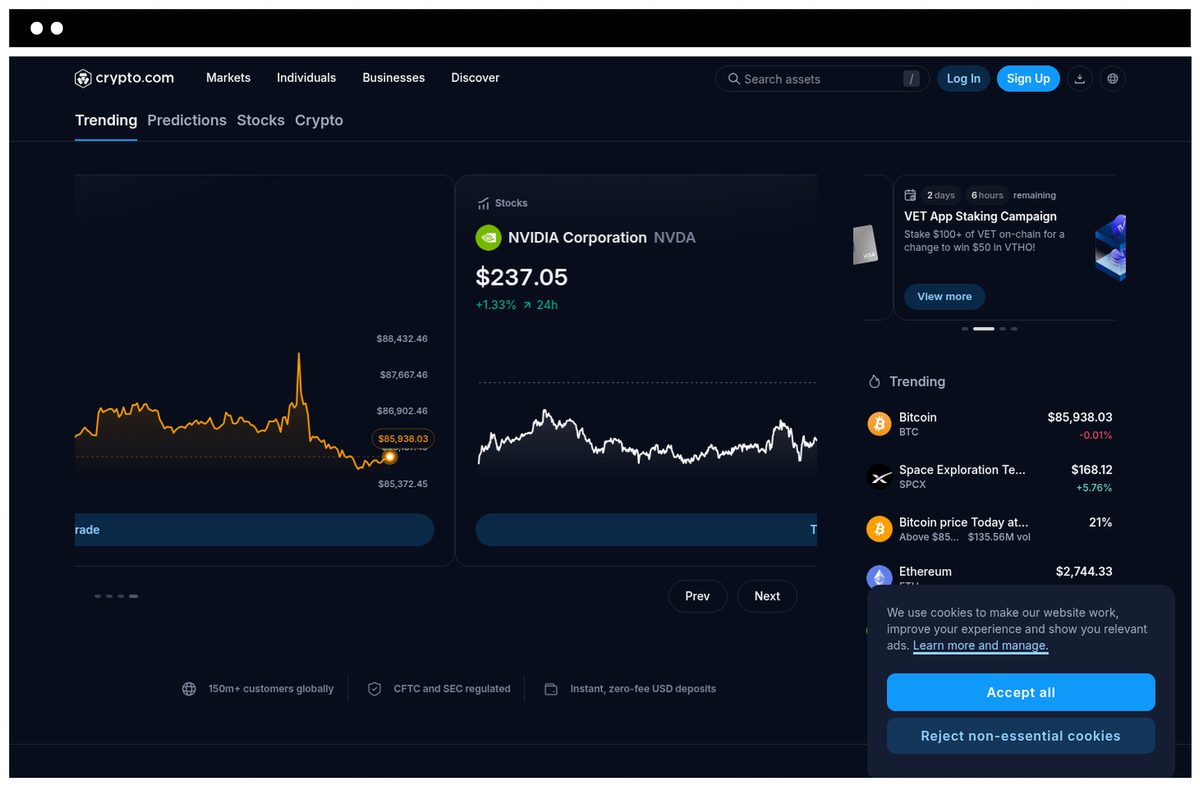Reject non-essential cookies
The image size is (1200, 787).
1020,736
